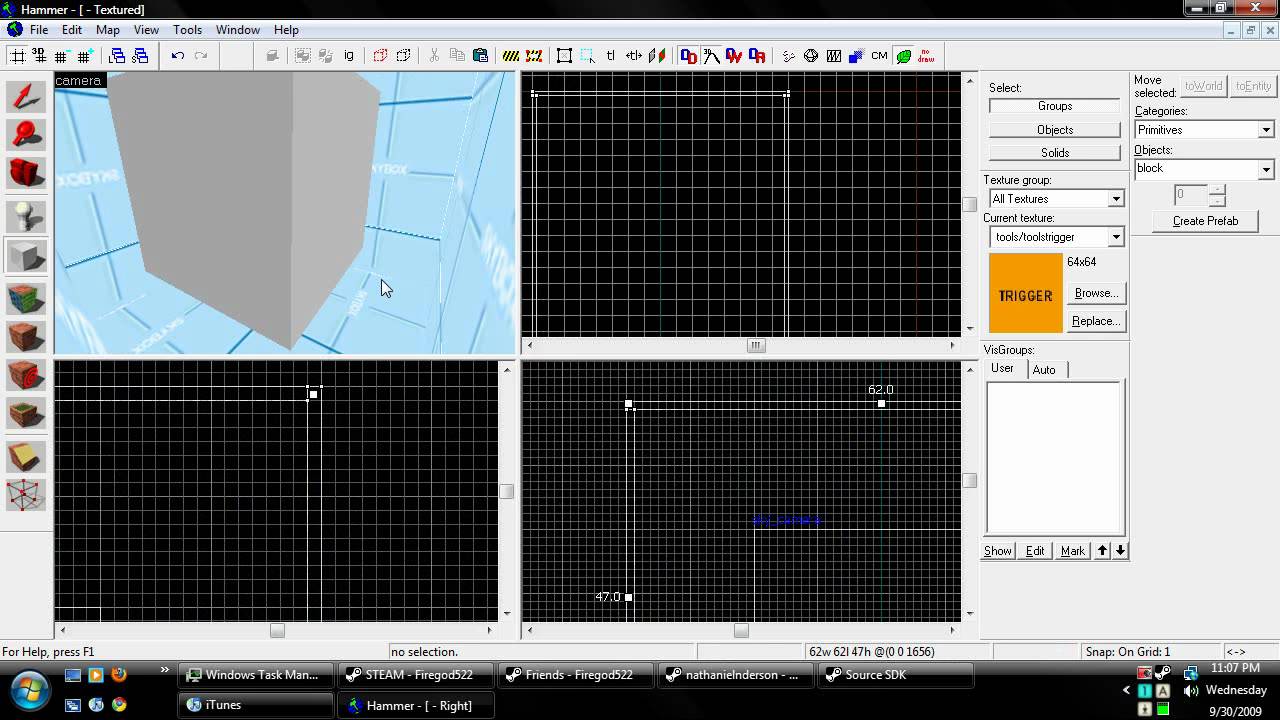Toggle 3D grid display
Image resolution: width=1280 pixels, height=720 pixels.
point(40,56)
